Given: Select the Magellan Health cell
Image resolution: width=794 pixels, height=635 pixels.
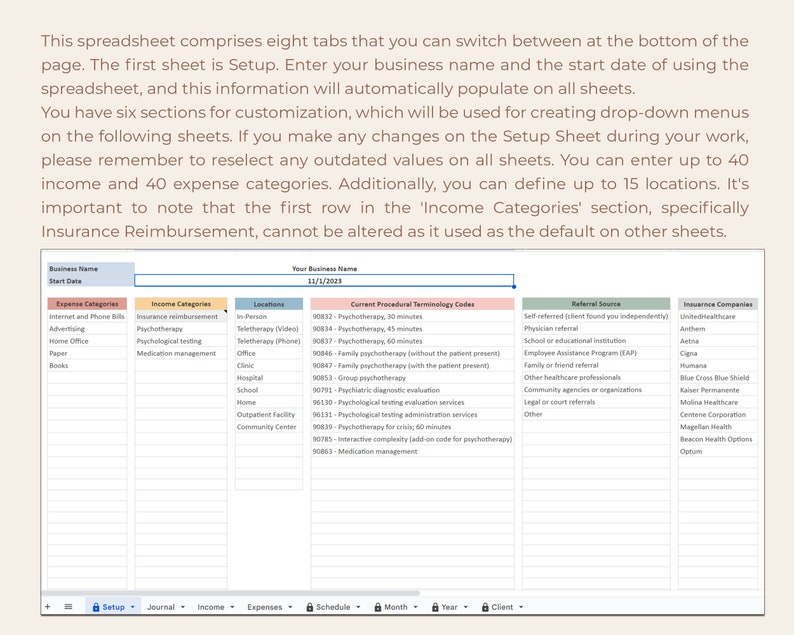Looking at the screenshot, I should click(718, 426).
